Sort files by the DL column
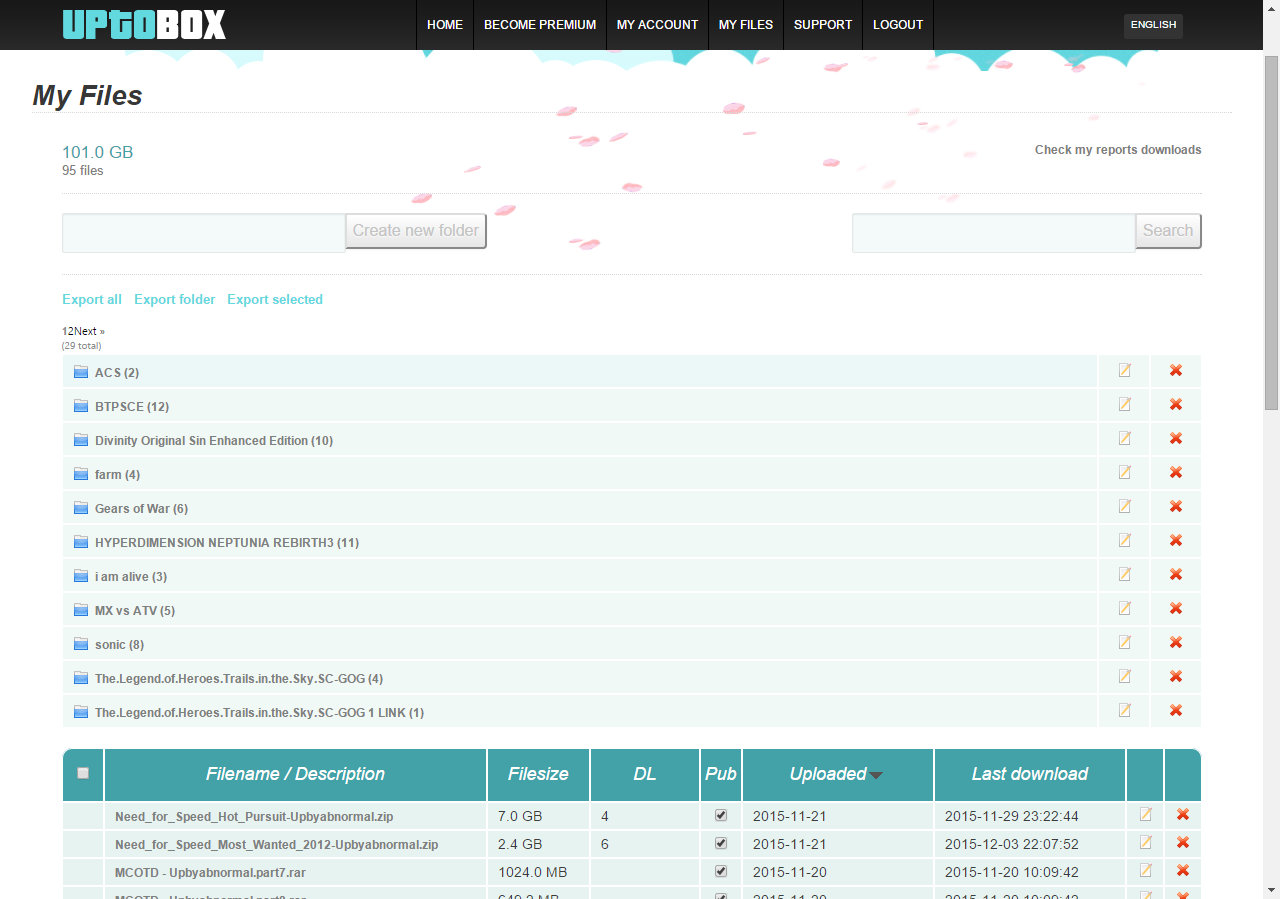 (645, 774)
